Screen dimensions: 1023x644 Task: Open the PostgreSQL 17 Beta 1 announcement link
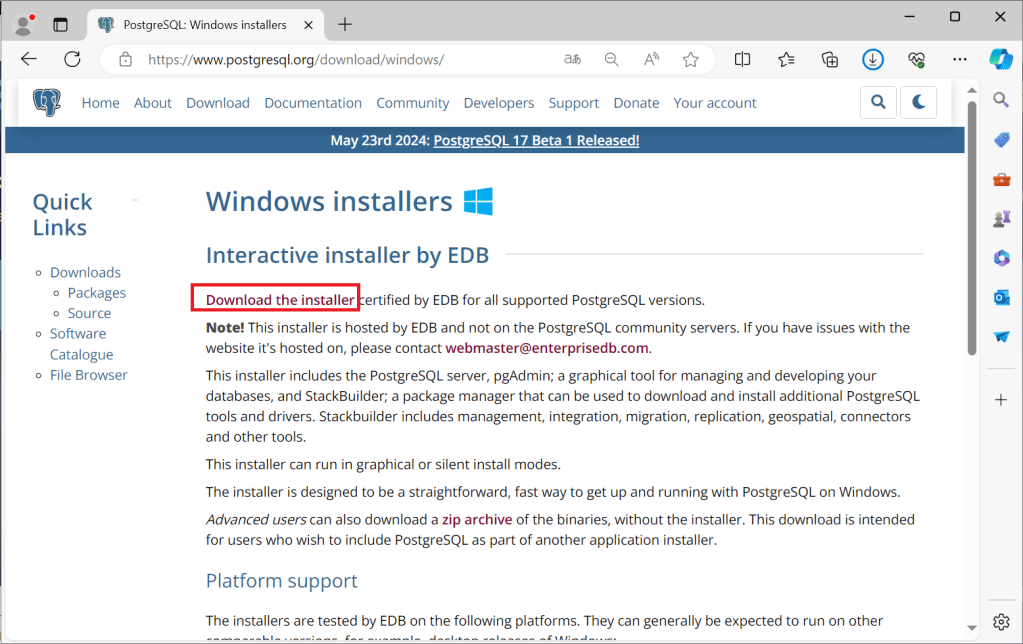[x=536, y=140]
